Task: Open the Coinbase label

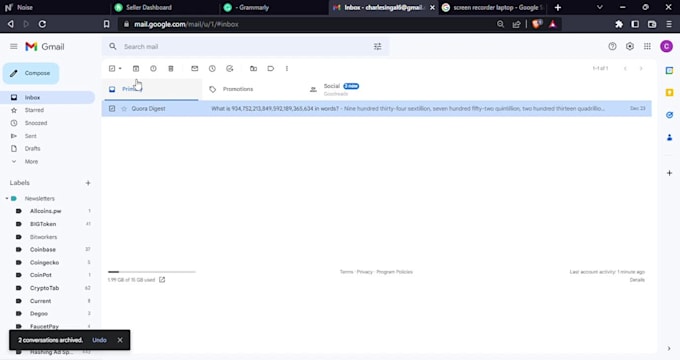Action: 42,250
